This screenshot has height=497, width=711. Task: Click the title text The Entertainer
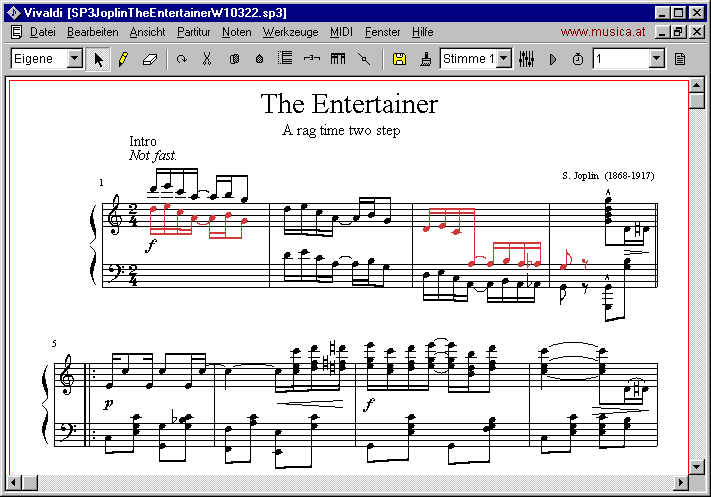point(349,104)
